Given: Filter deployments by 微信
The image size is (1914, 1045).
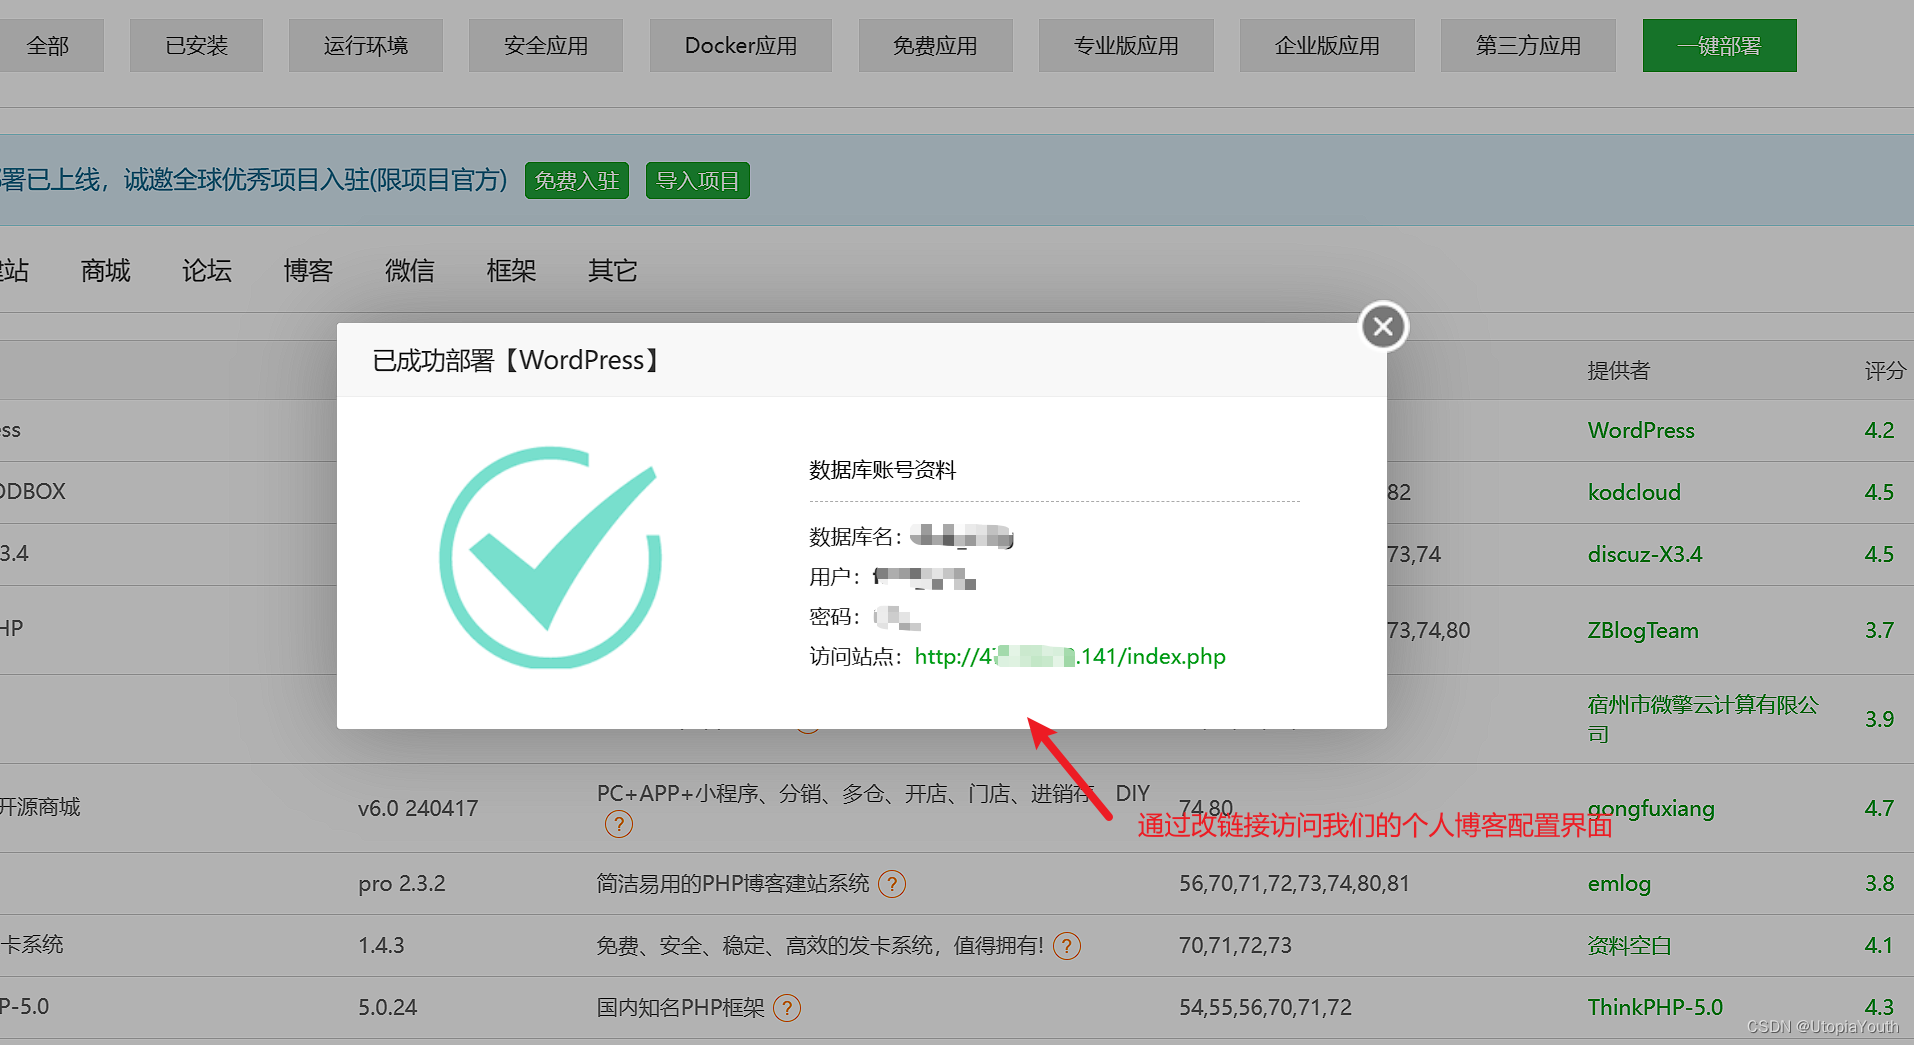Looking at the screenshot, I should (x=410, y=270).
